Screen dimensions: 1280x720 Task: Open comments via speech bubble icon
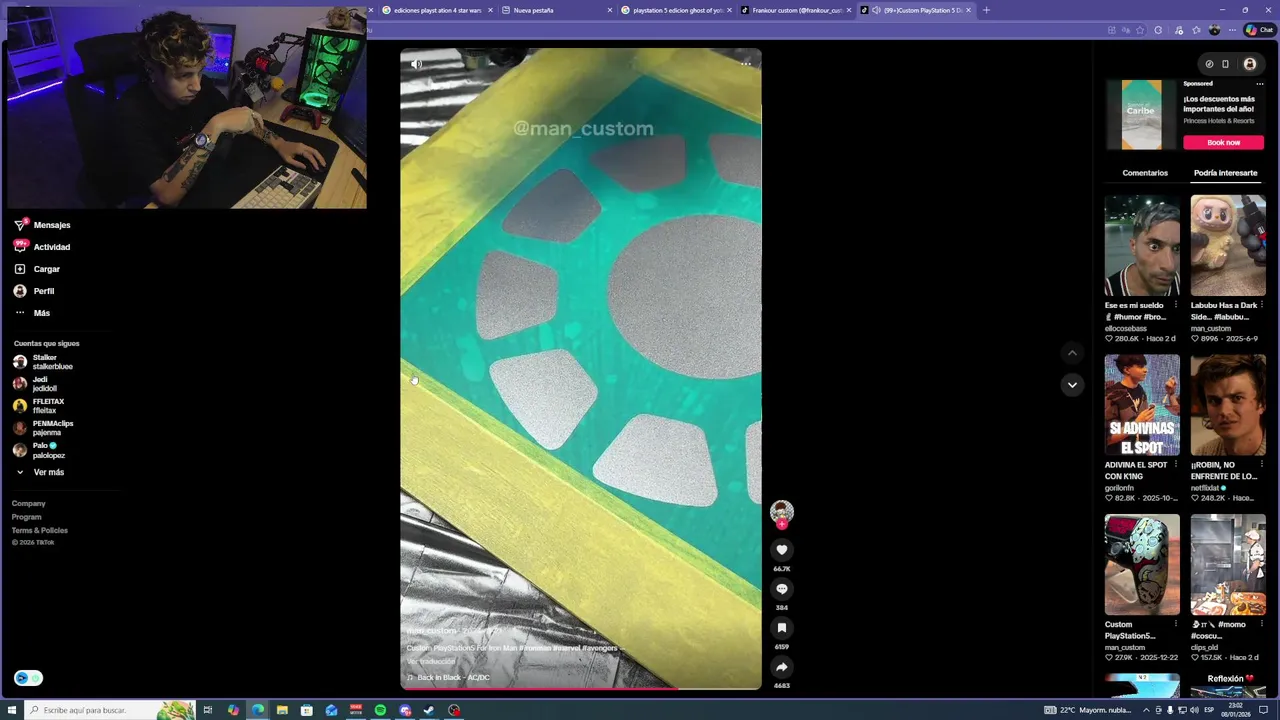tap(782, 589)
